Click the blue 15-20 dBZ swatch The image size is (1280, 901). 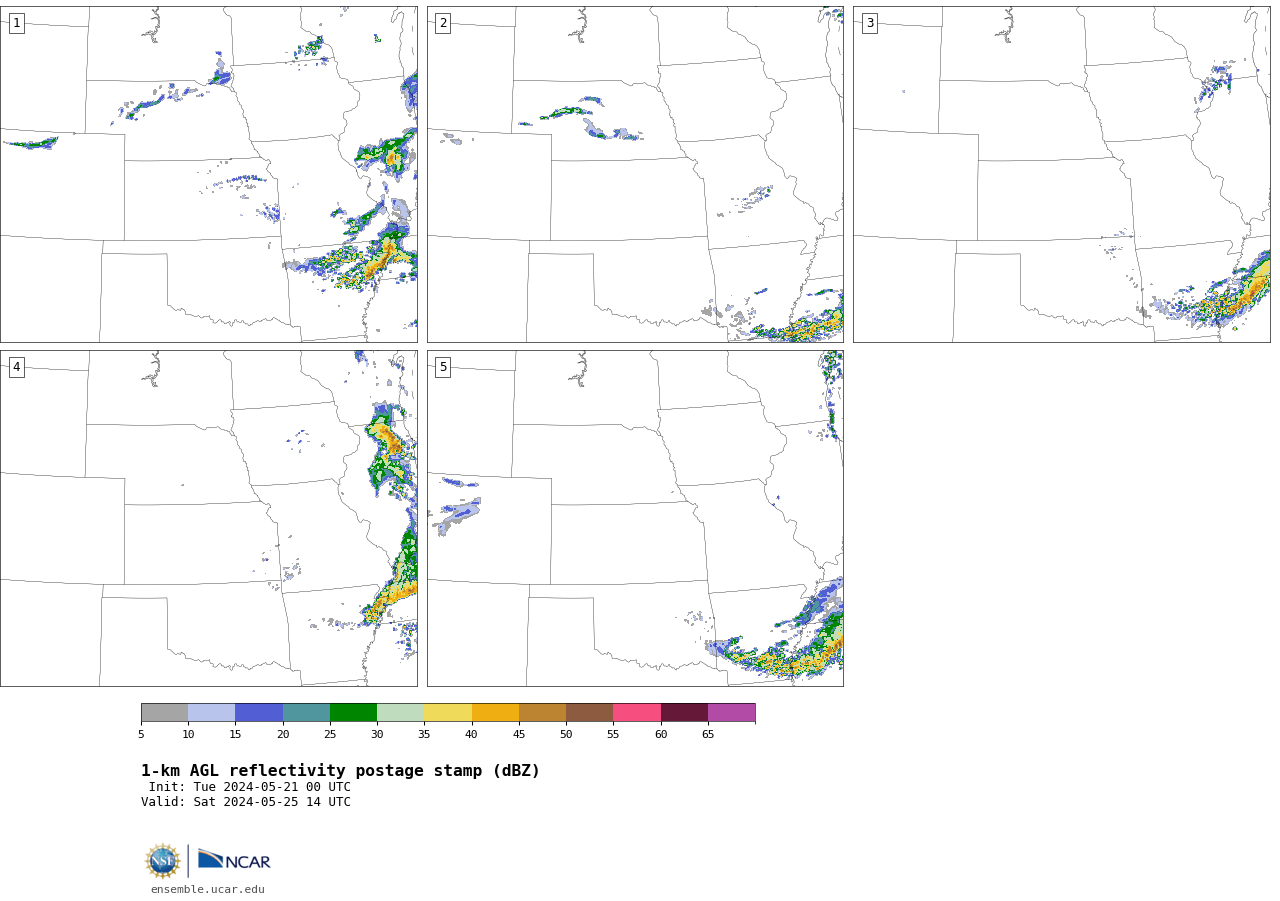tap(259, 713)
